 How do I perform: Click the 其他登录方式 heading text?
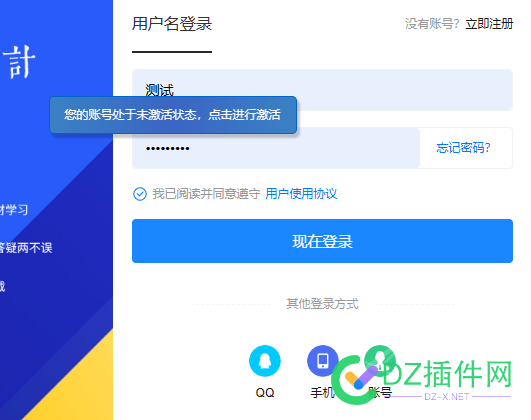pyautogui.click(x=322, y=303)
